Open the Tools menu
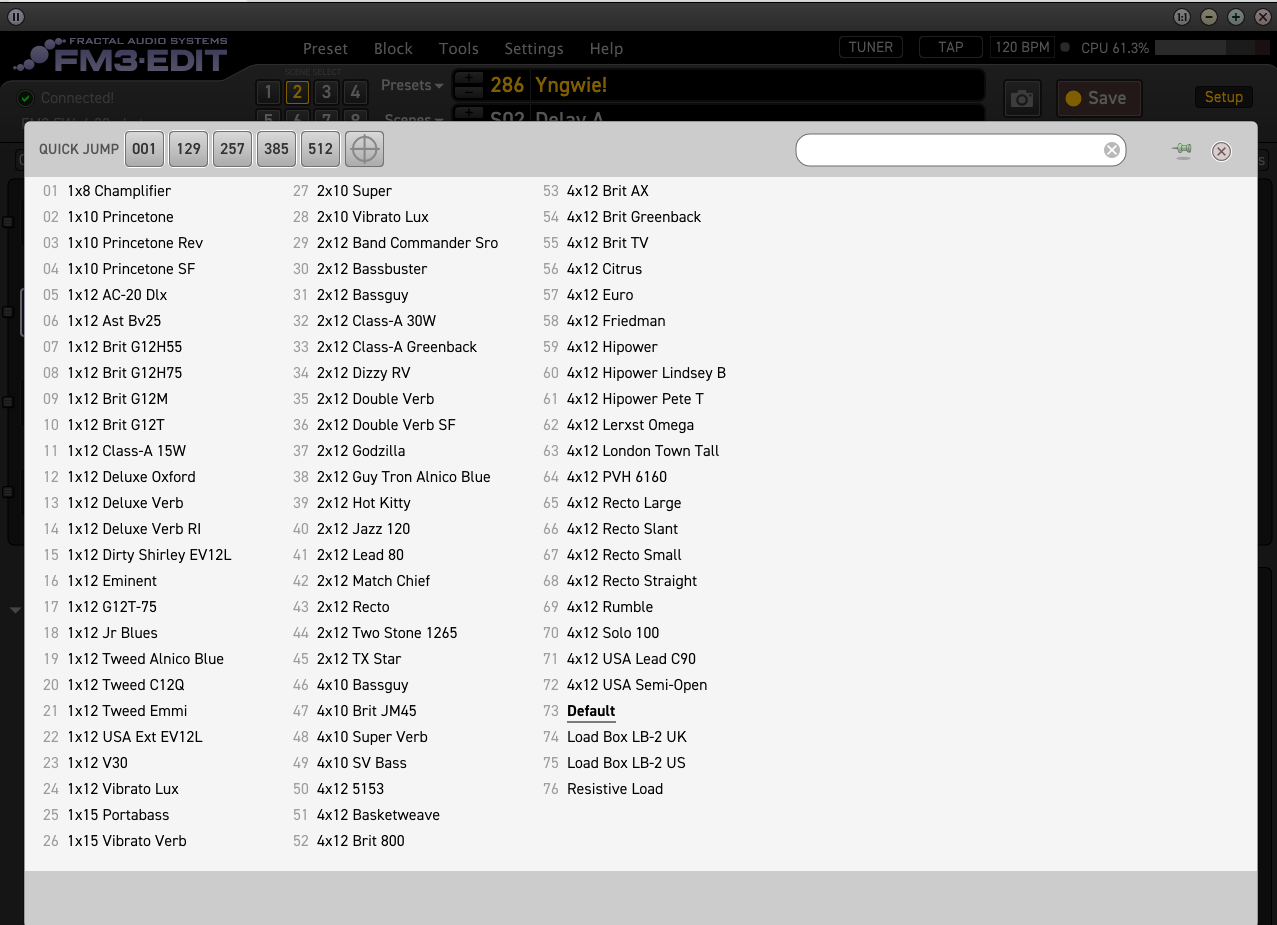1277x925 pixels. point(459,48)
